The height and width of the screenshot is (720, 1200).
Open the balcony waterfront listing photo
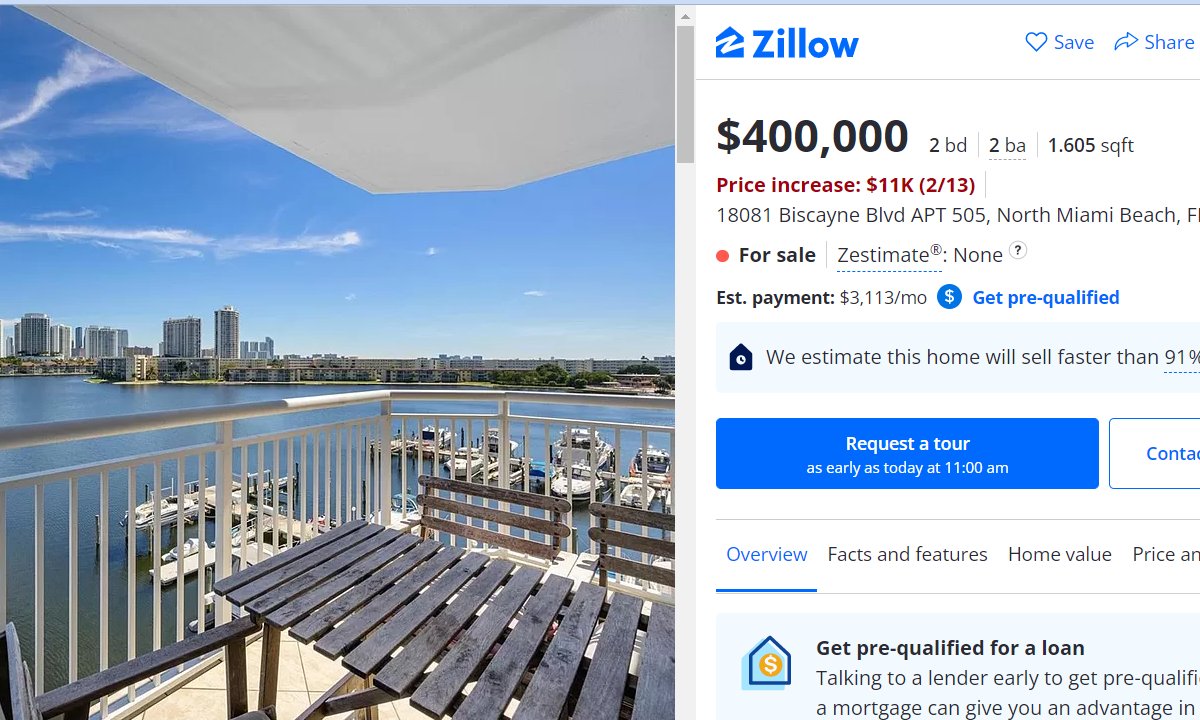click(x=337, y=400)
